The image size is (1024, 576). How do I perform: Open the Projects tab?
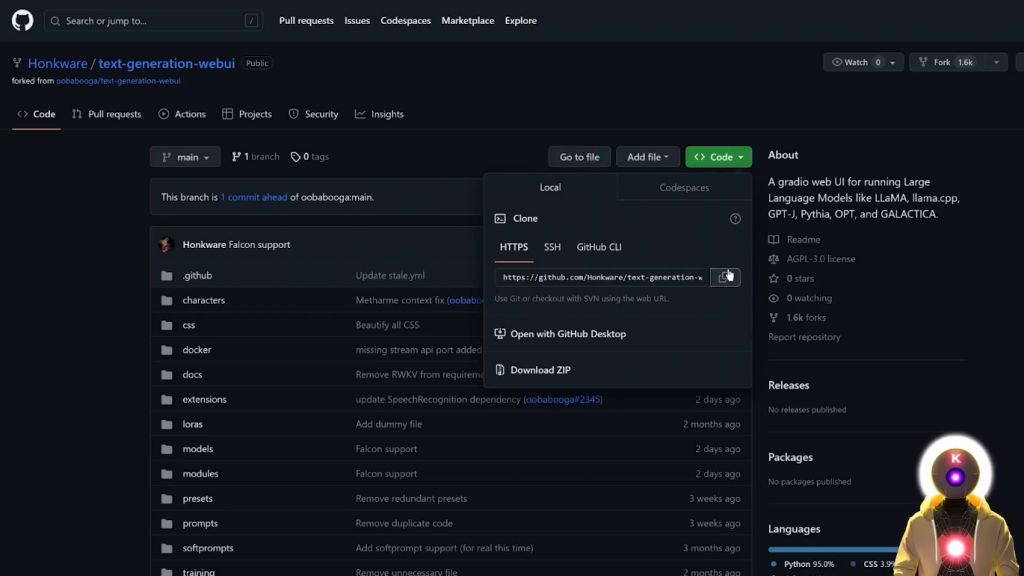[247, 114]
